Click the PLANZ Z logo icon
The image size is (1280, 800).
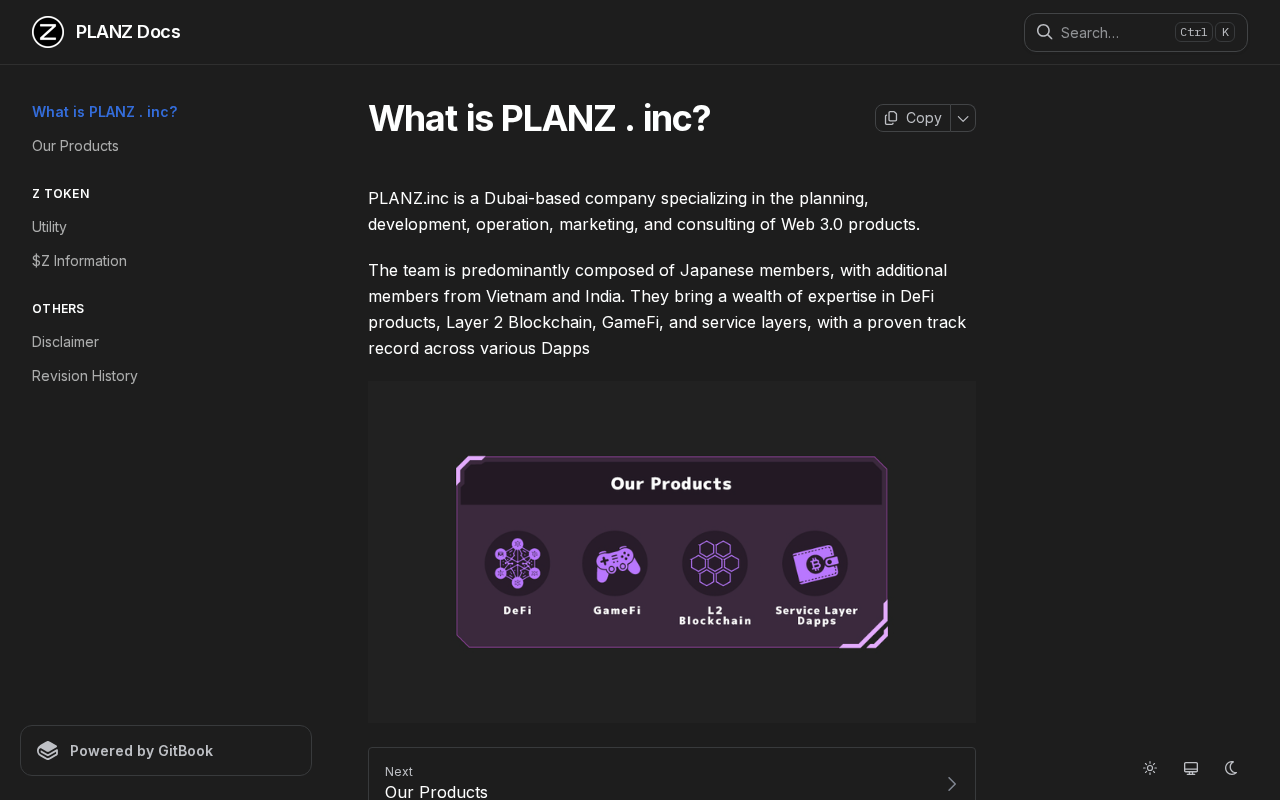[x=48, y=32]
